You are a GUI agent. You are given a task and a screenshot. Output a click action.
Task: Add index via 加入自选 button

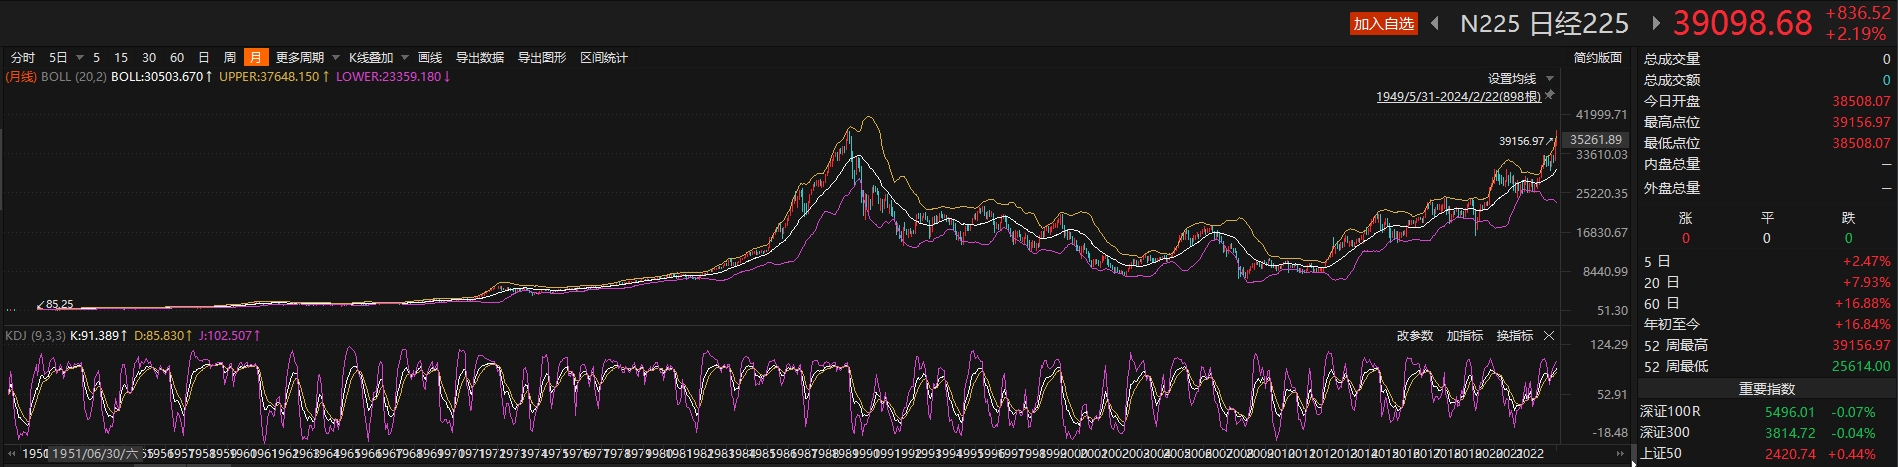click(x=1383, y=24)
